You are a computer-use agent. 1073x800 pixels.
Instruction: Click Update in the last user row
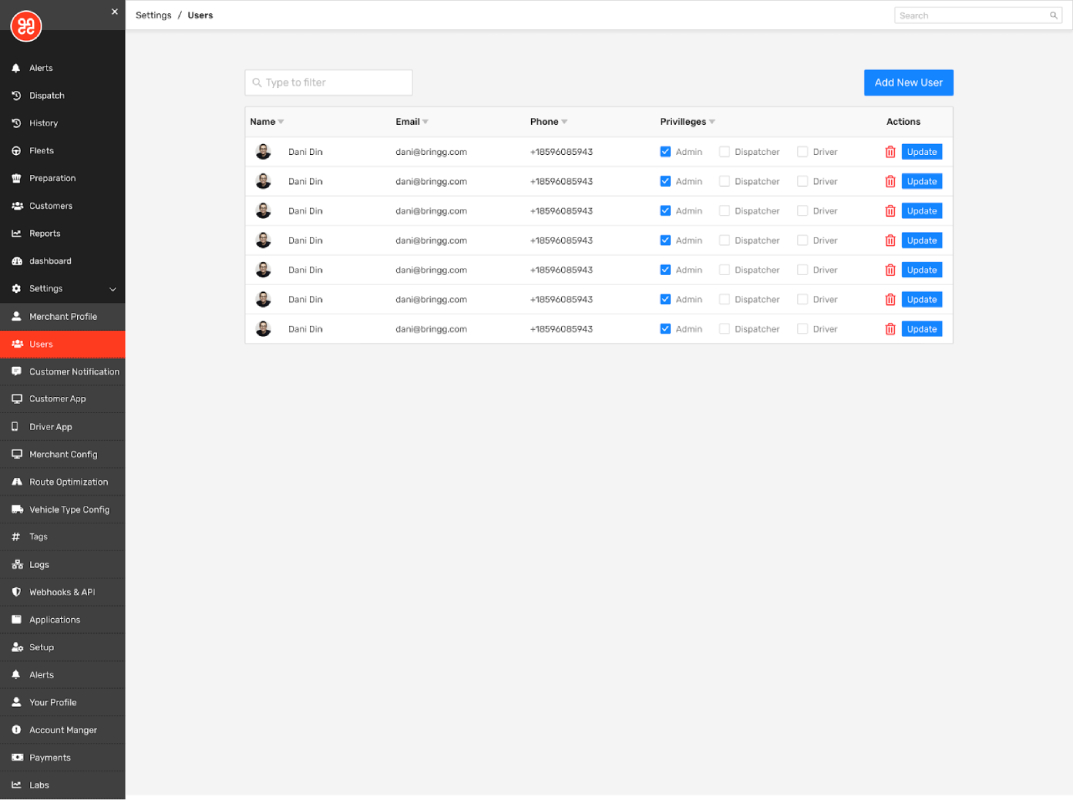[922, 329]
